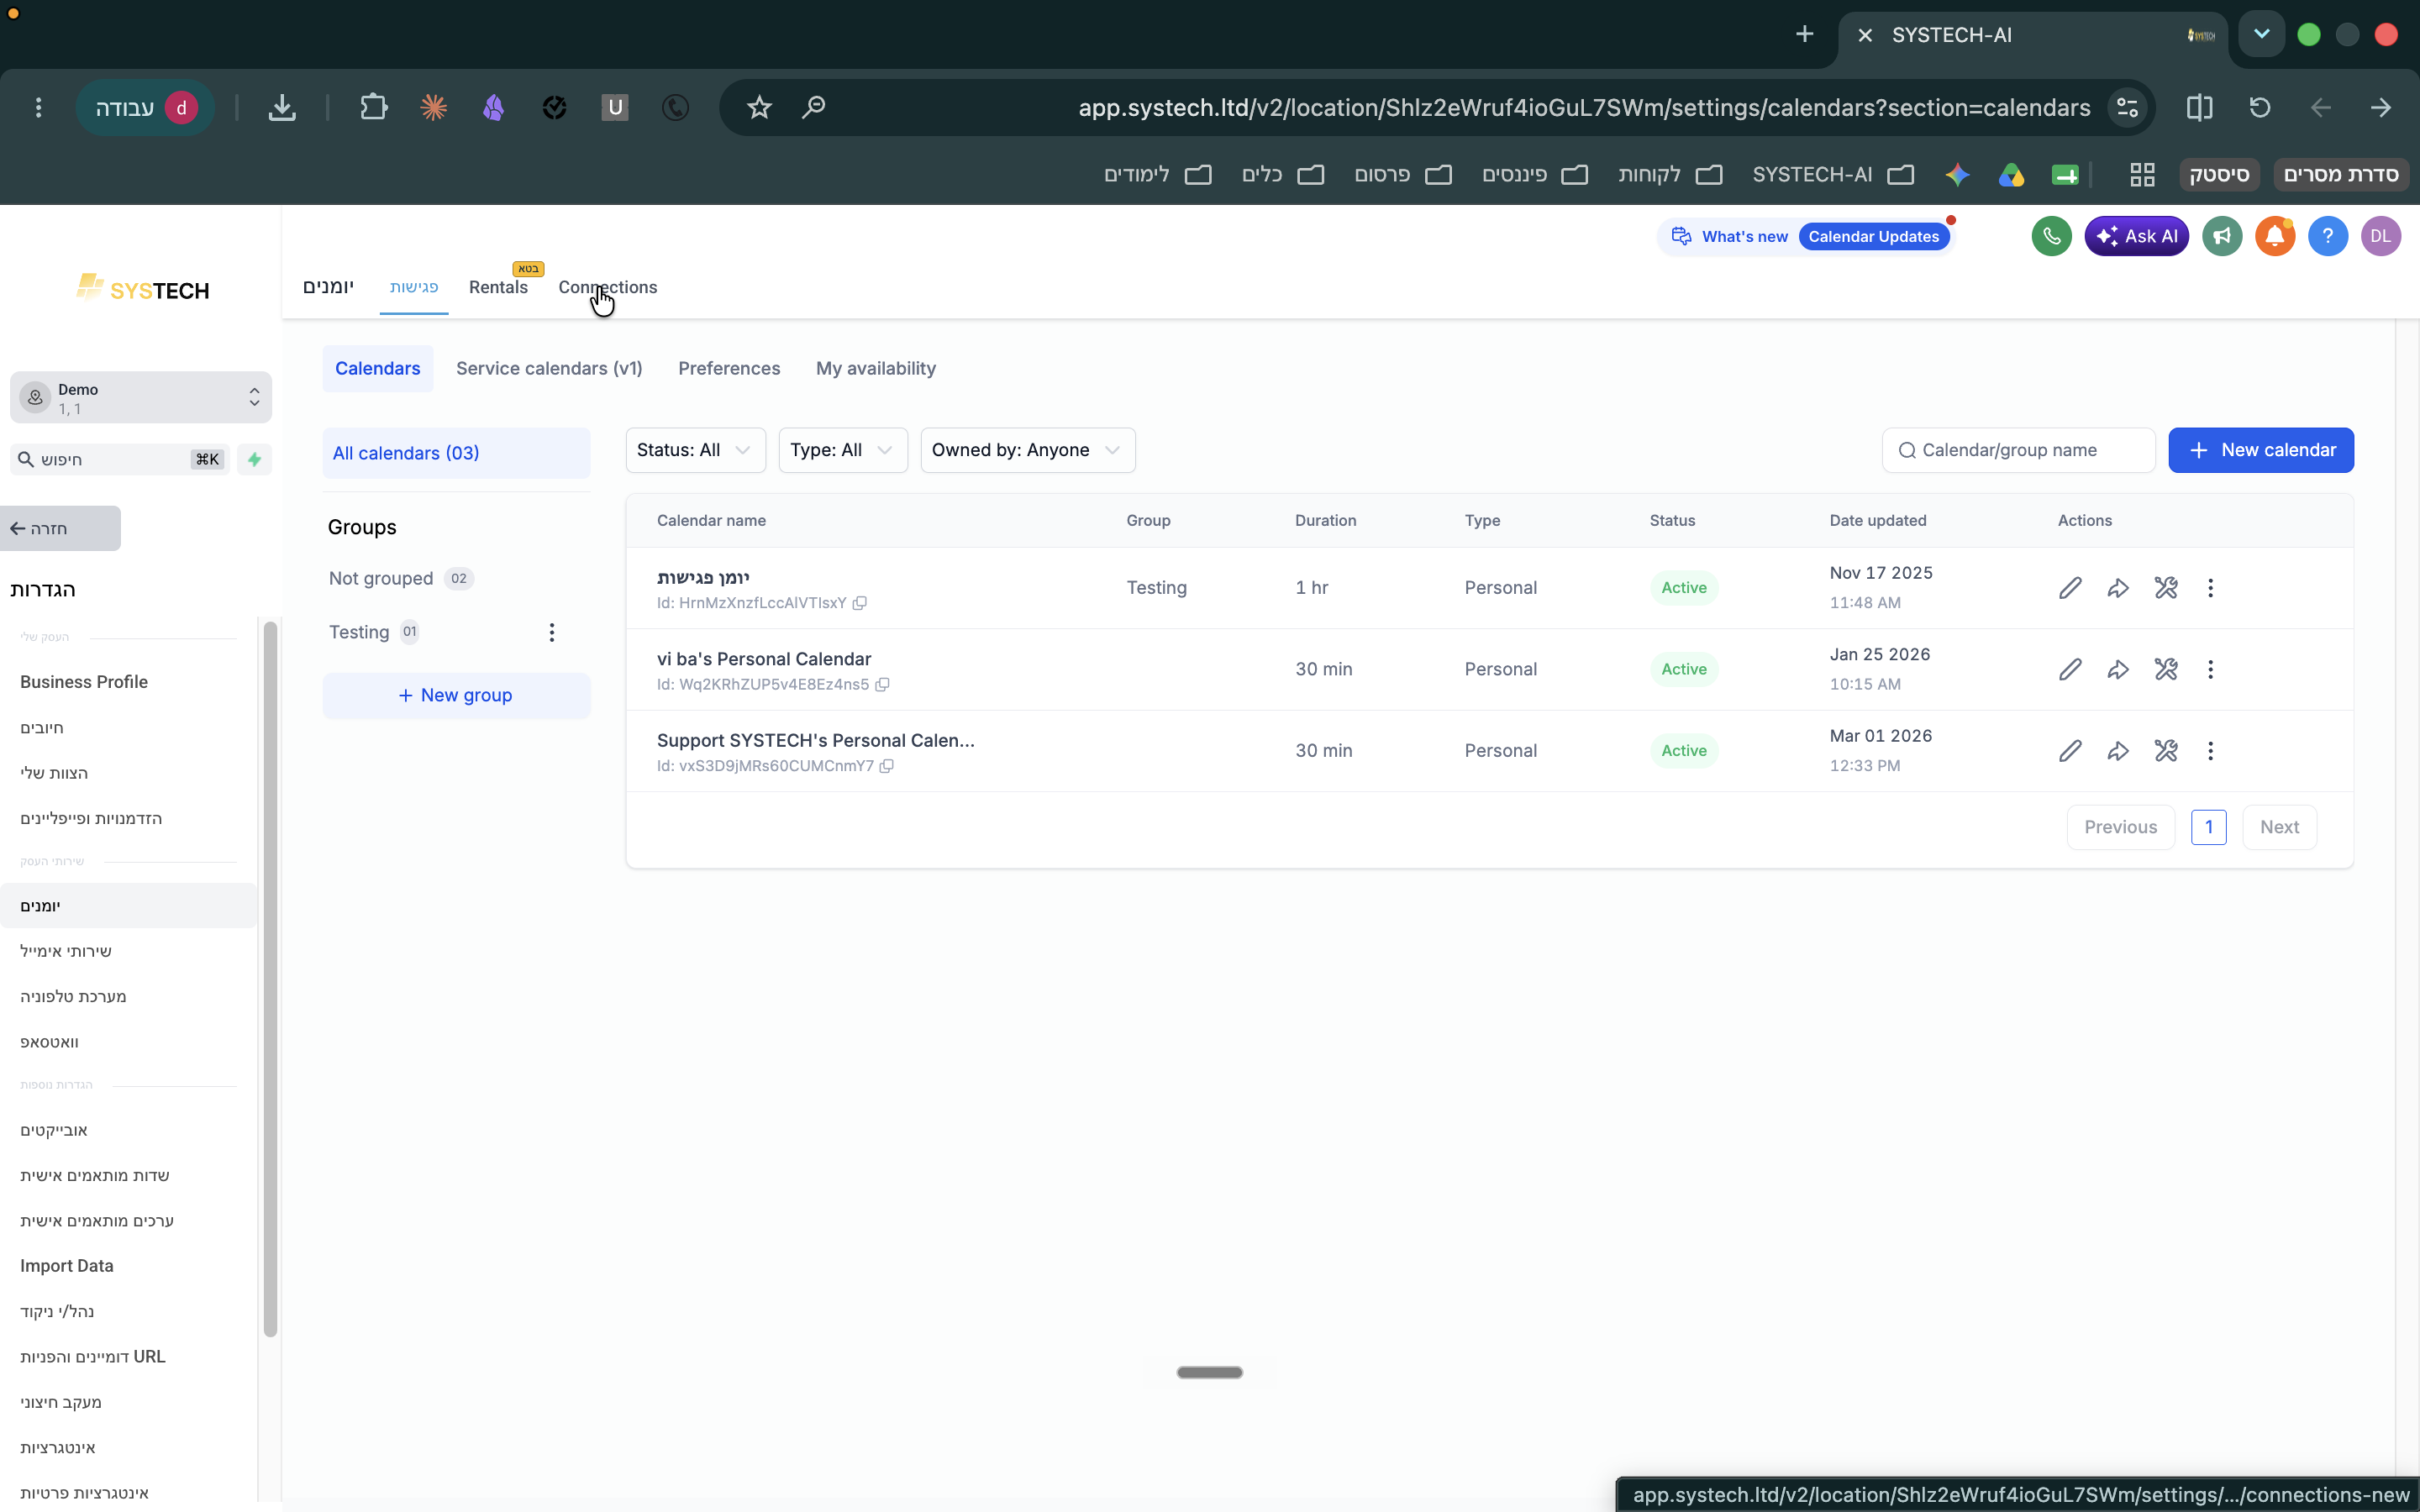
Task: Open the פיננסים bookmarks folder
Action: point(1534,175)
